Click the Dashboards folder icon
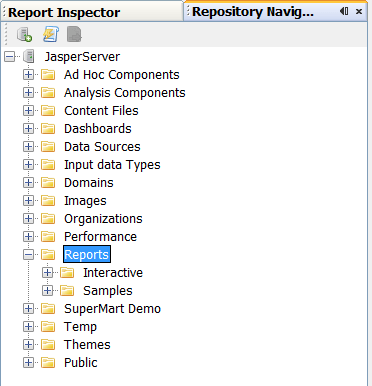The height and width of the screenshot is (386, 372). 48,129
